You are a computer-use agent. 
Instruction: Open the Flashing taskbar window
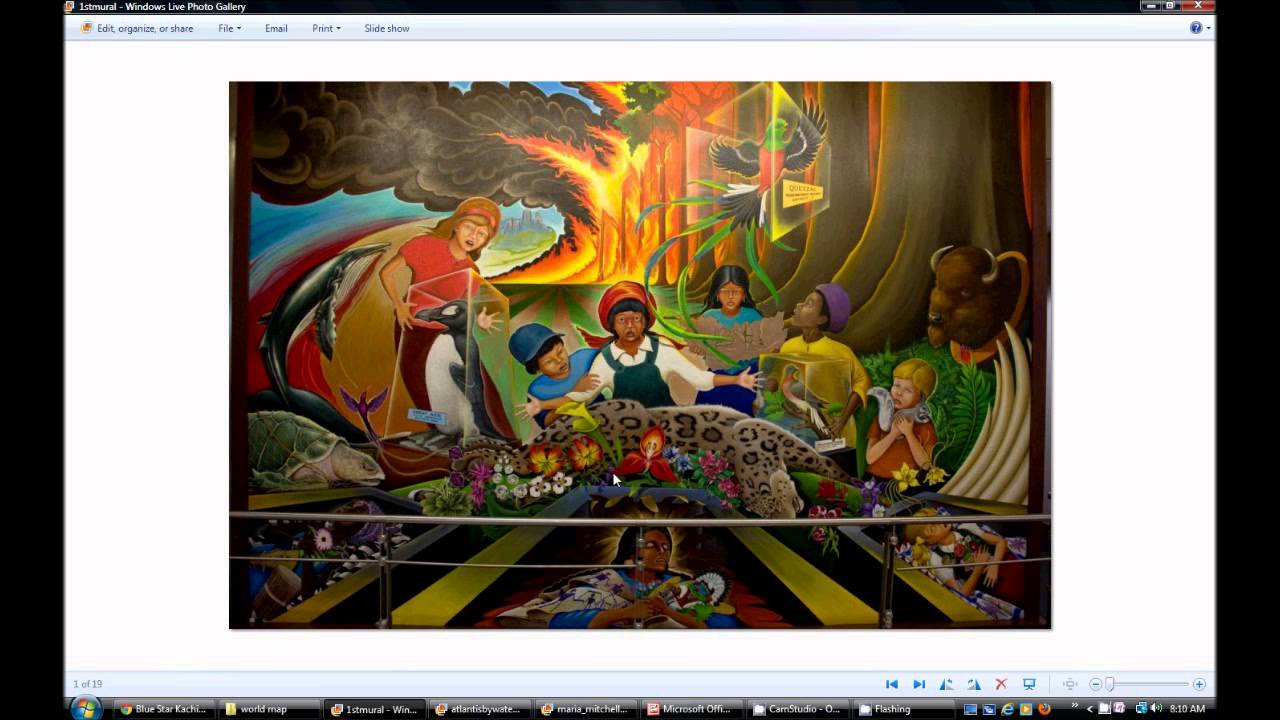tap(903, 709)
